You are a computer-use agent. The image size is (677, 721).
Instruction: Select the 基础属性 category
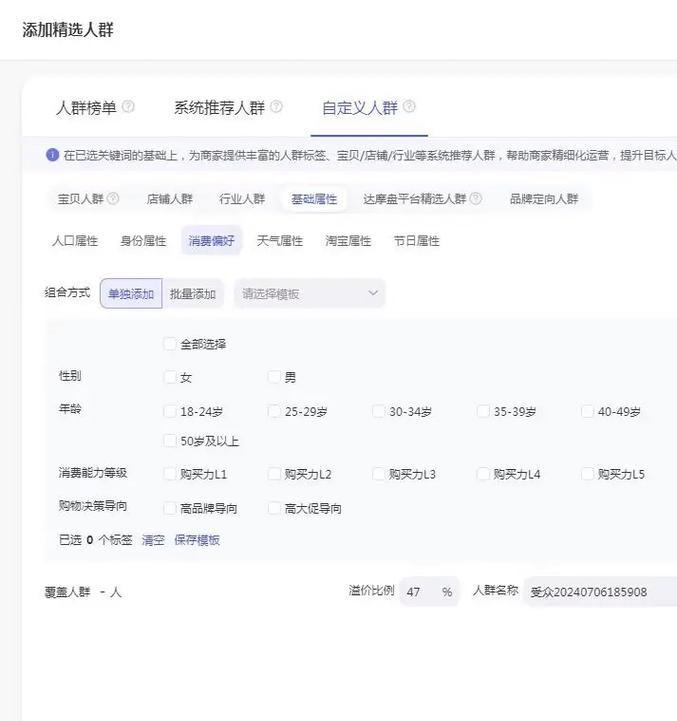pyautogui.click(x=314, y=199)
